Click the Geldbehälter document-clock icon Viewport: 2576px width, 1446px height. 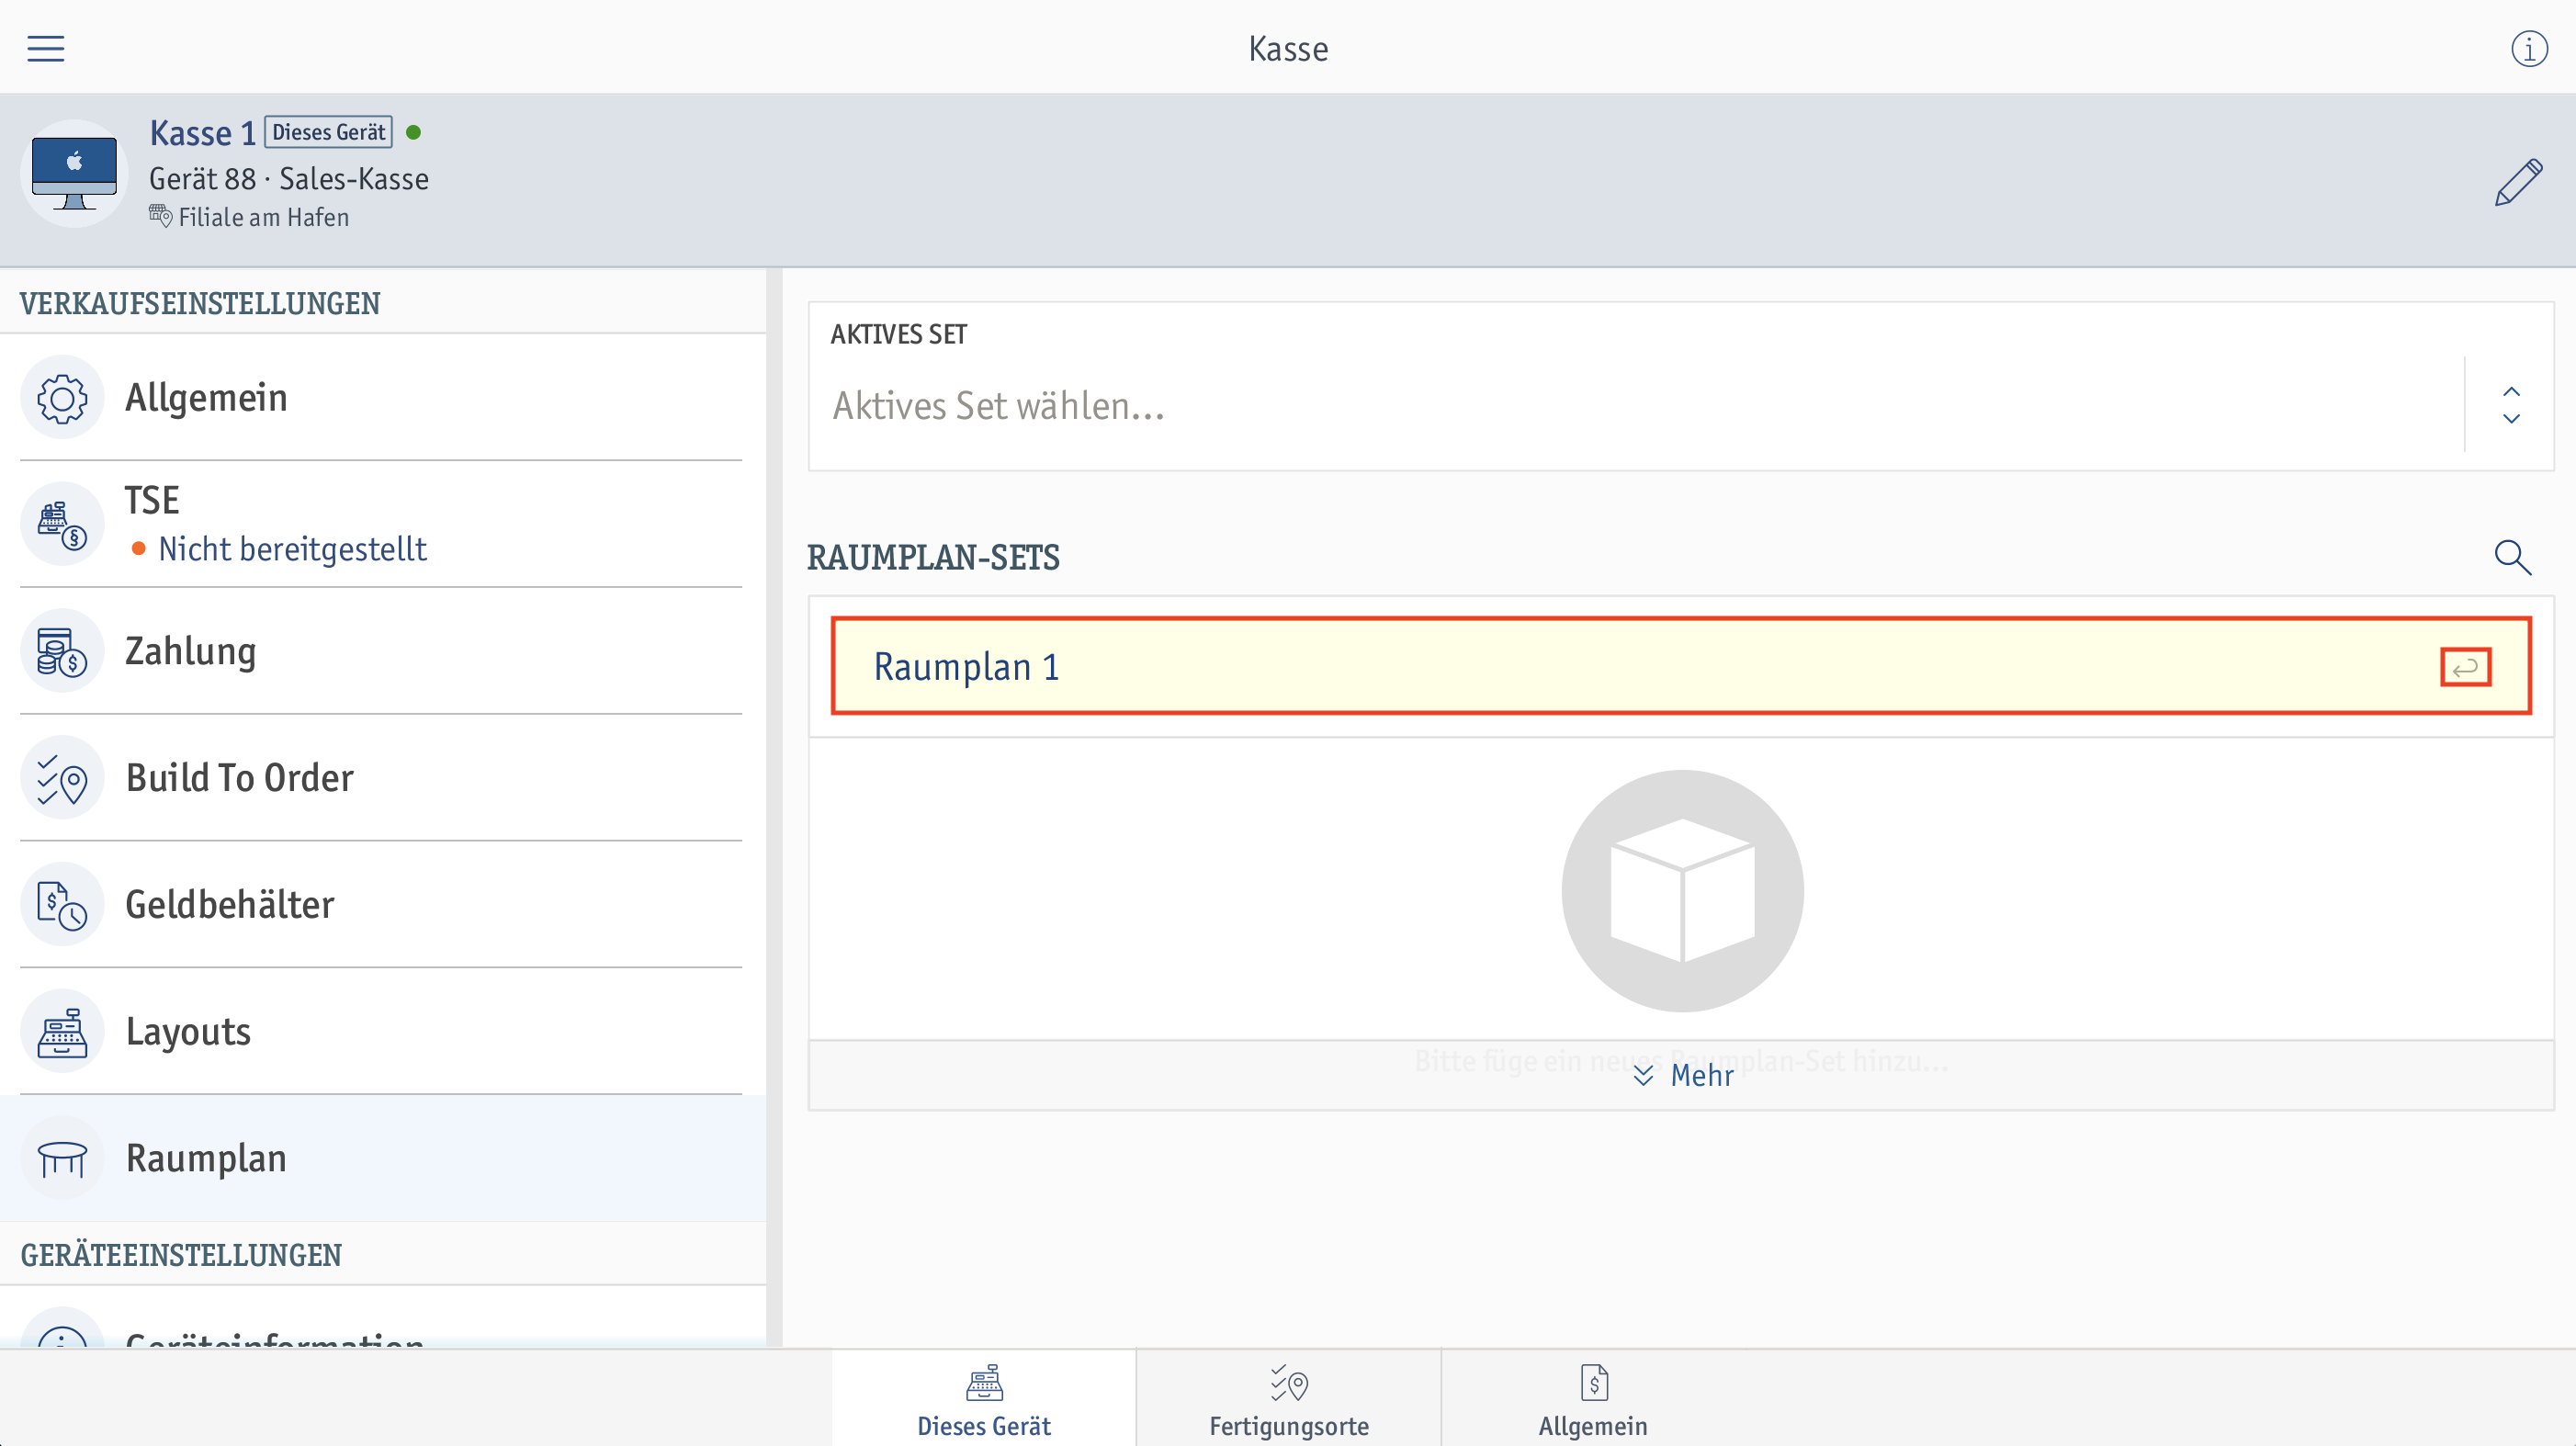point(62,905)
